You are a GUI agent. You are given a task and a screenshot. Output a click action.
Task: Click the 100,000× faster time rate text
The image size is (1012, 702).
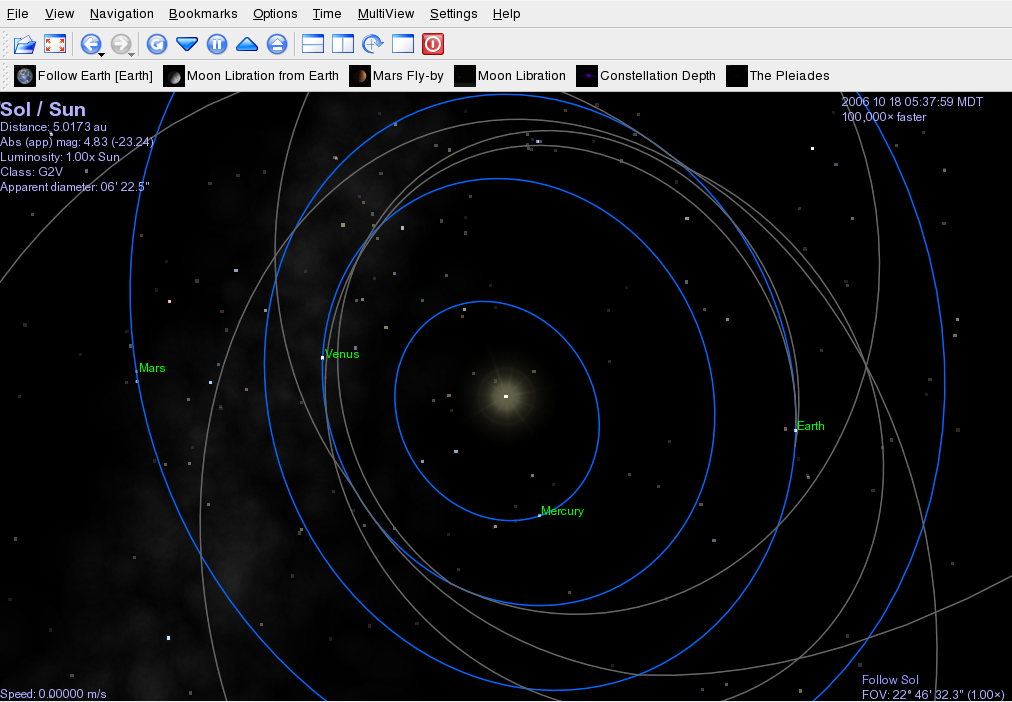(x=884, y=117)
